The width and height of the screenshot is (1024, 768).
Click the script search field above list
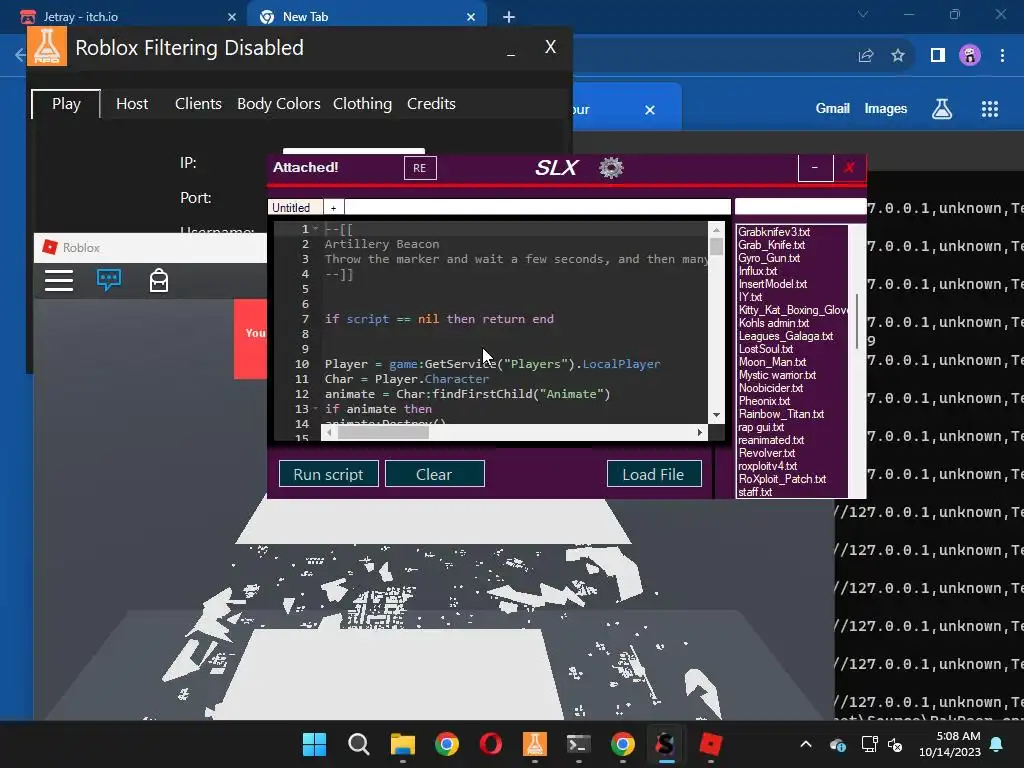tap(801, 207)
